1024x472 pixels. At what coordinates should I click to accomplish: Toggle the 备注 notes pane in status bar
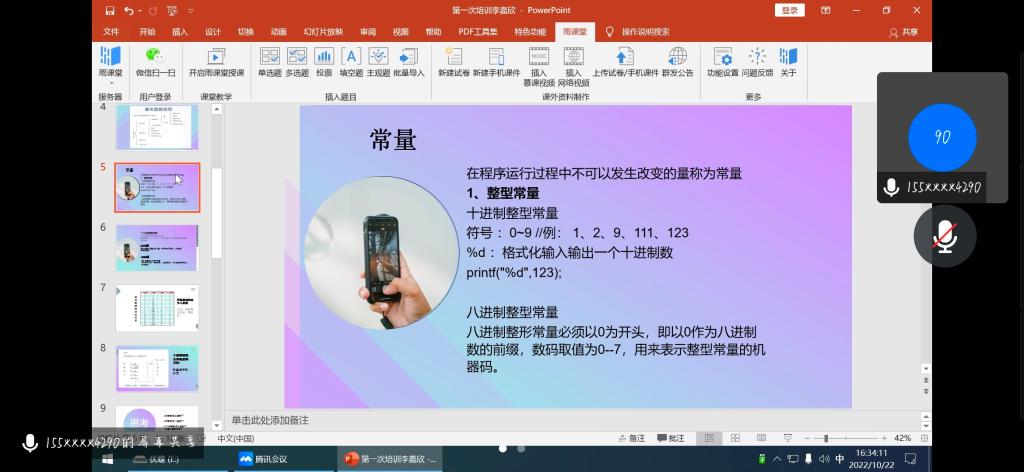pos(632,438)
